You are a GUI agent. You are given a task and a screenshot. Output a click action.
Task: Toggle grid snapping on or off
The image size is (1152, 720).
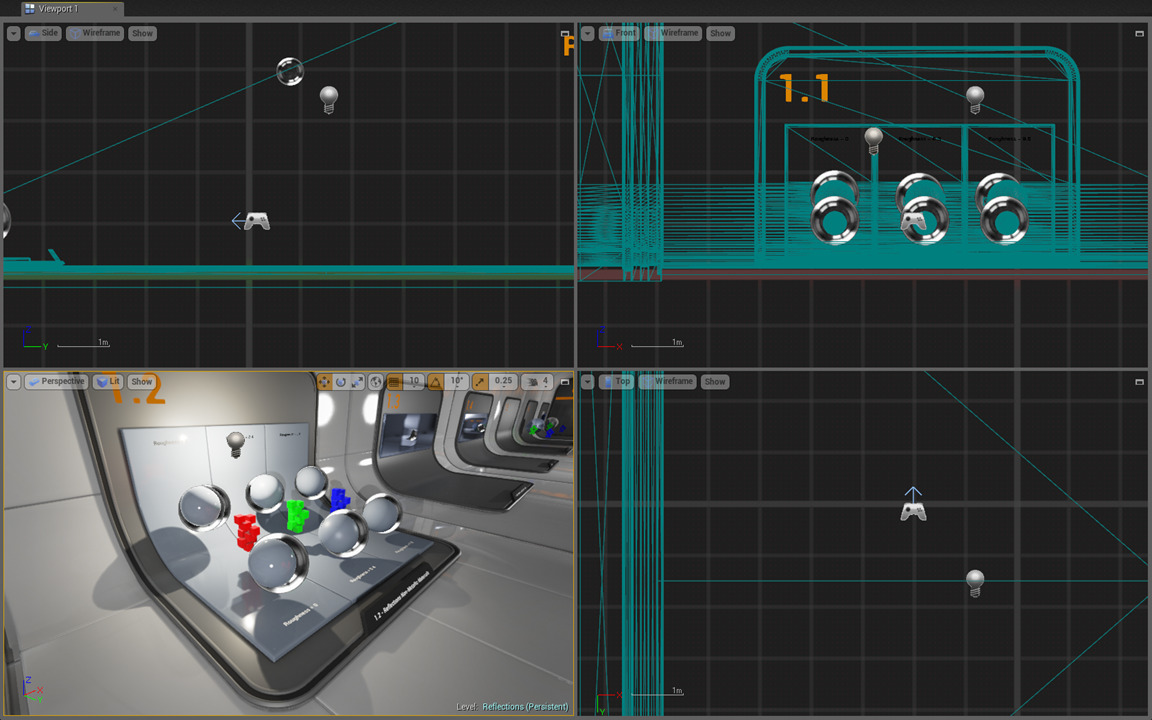[x=394, y=381]
